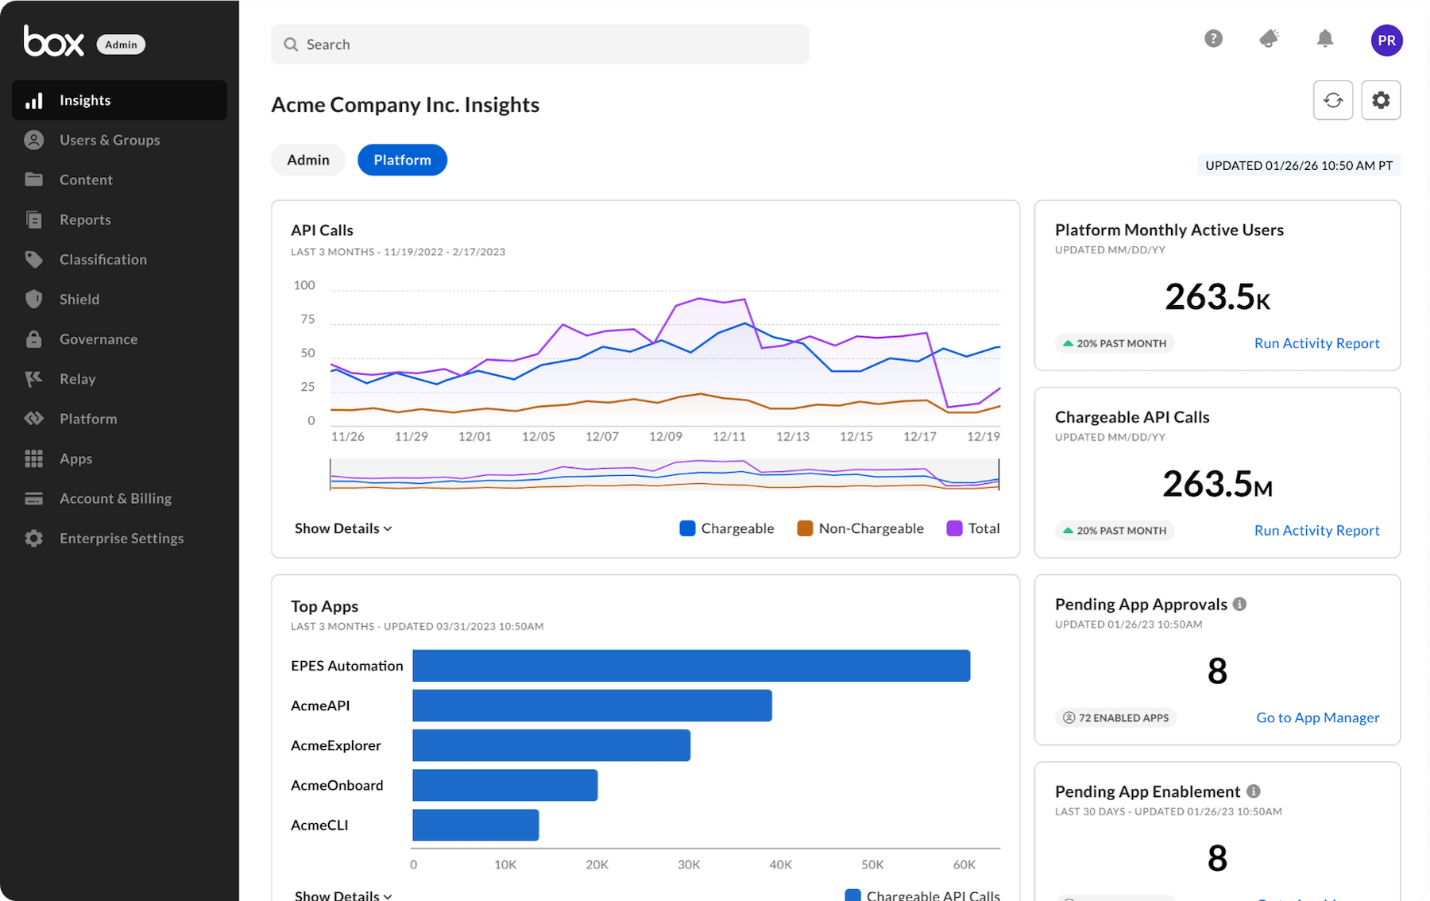This screenshot has height=901, width=1430.
Task: Hide the Non-Chargeable line on the chart
Action: (860, 528)
